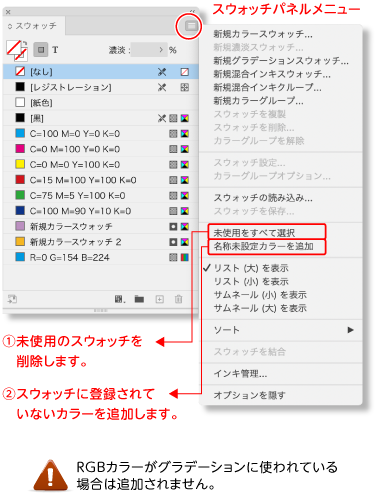Choose 名称未設定カラーを追加 menu item
378x494 pixels.
tap(263, 246)
